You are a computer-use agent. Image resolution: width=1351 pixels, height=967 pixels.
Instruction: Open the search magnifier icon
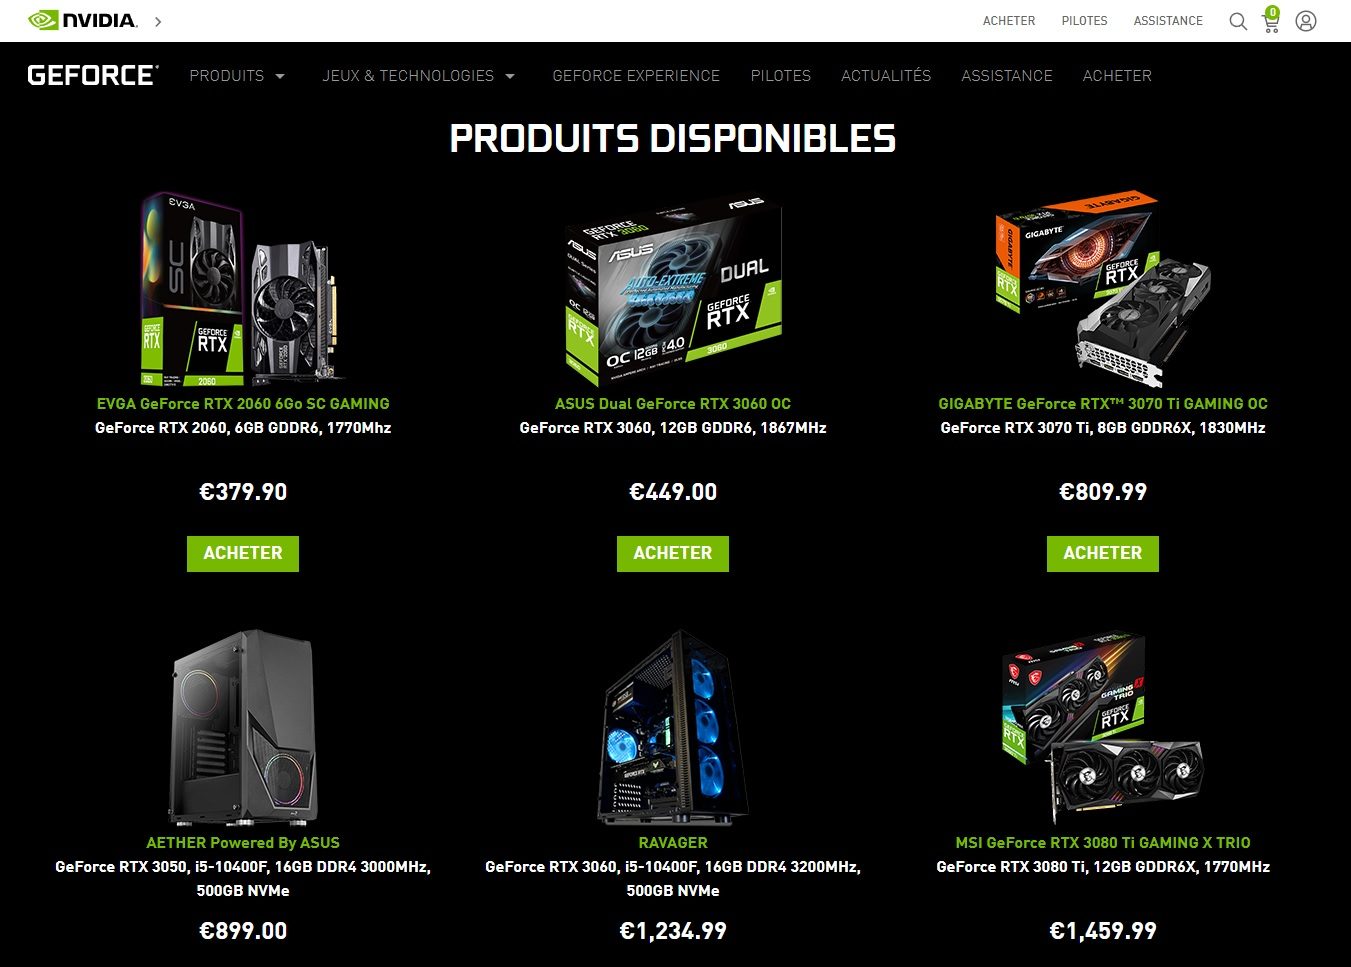(1238, 21)
